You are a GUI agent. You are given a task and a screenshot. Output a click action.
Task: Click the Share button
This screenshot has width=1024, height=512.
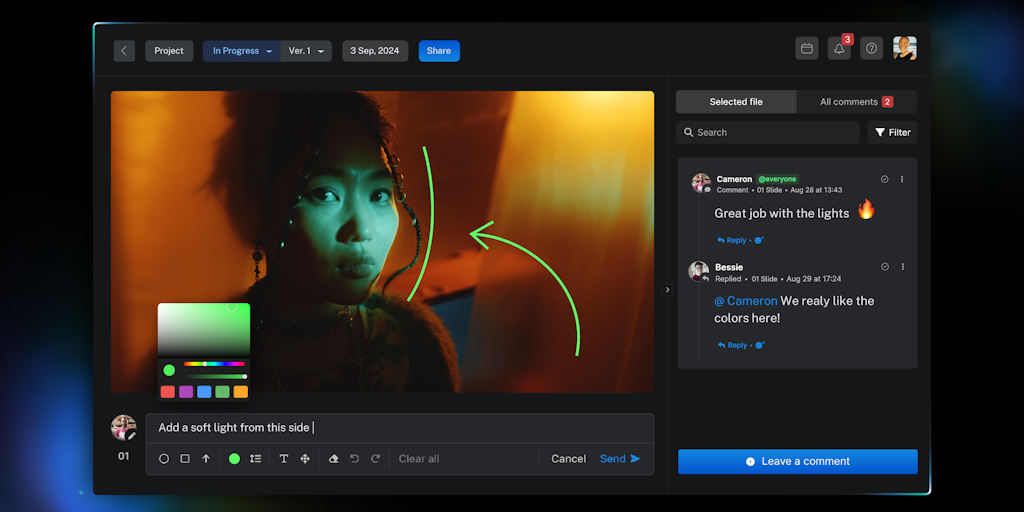pyautogui.click(x=439, y=51)
